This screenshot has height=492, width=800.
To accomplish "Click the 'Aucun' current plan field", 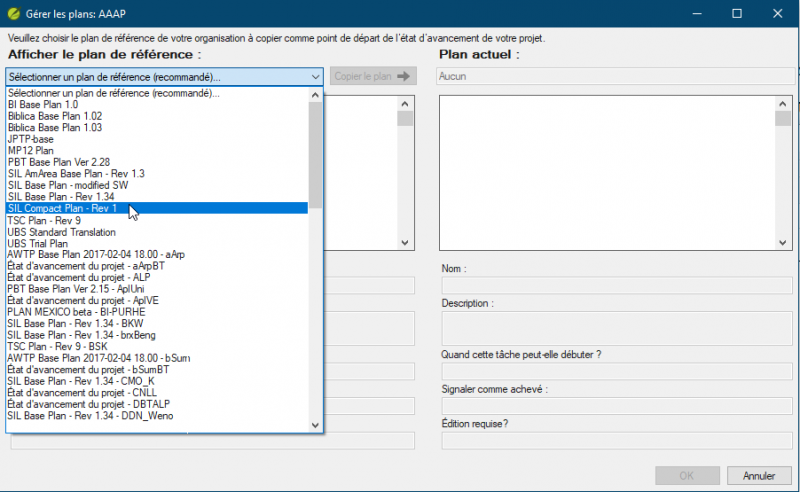I will (x=615, y=77).
